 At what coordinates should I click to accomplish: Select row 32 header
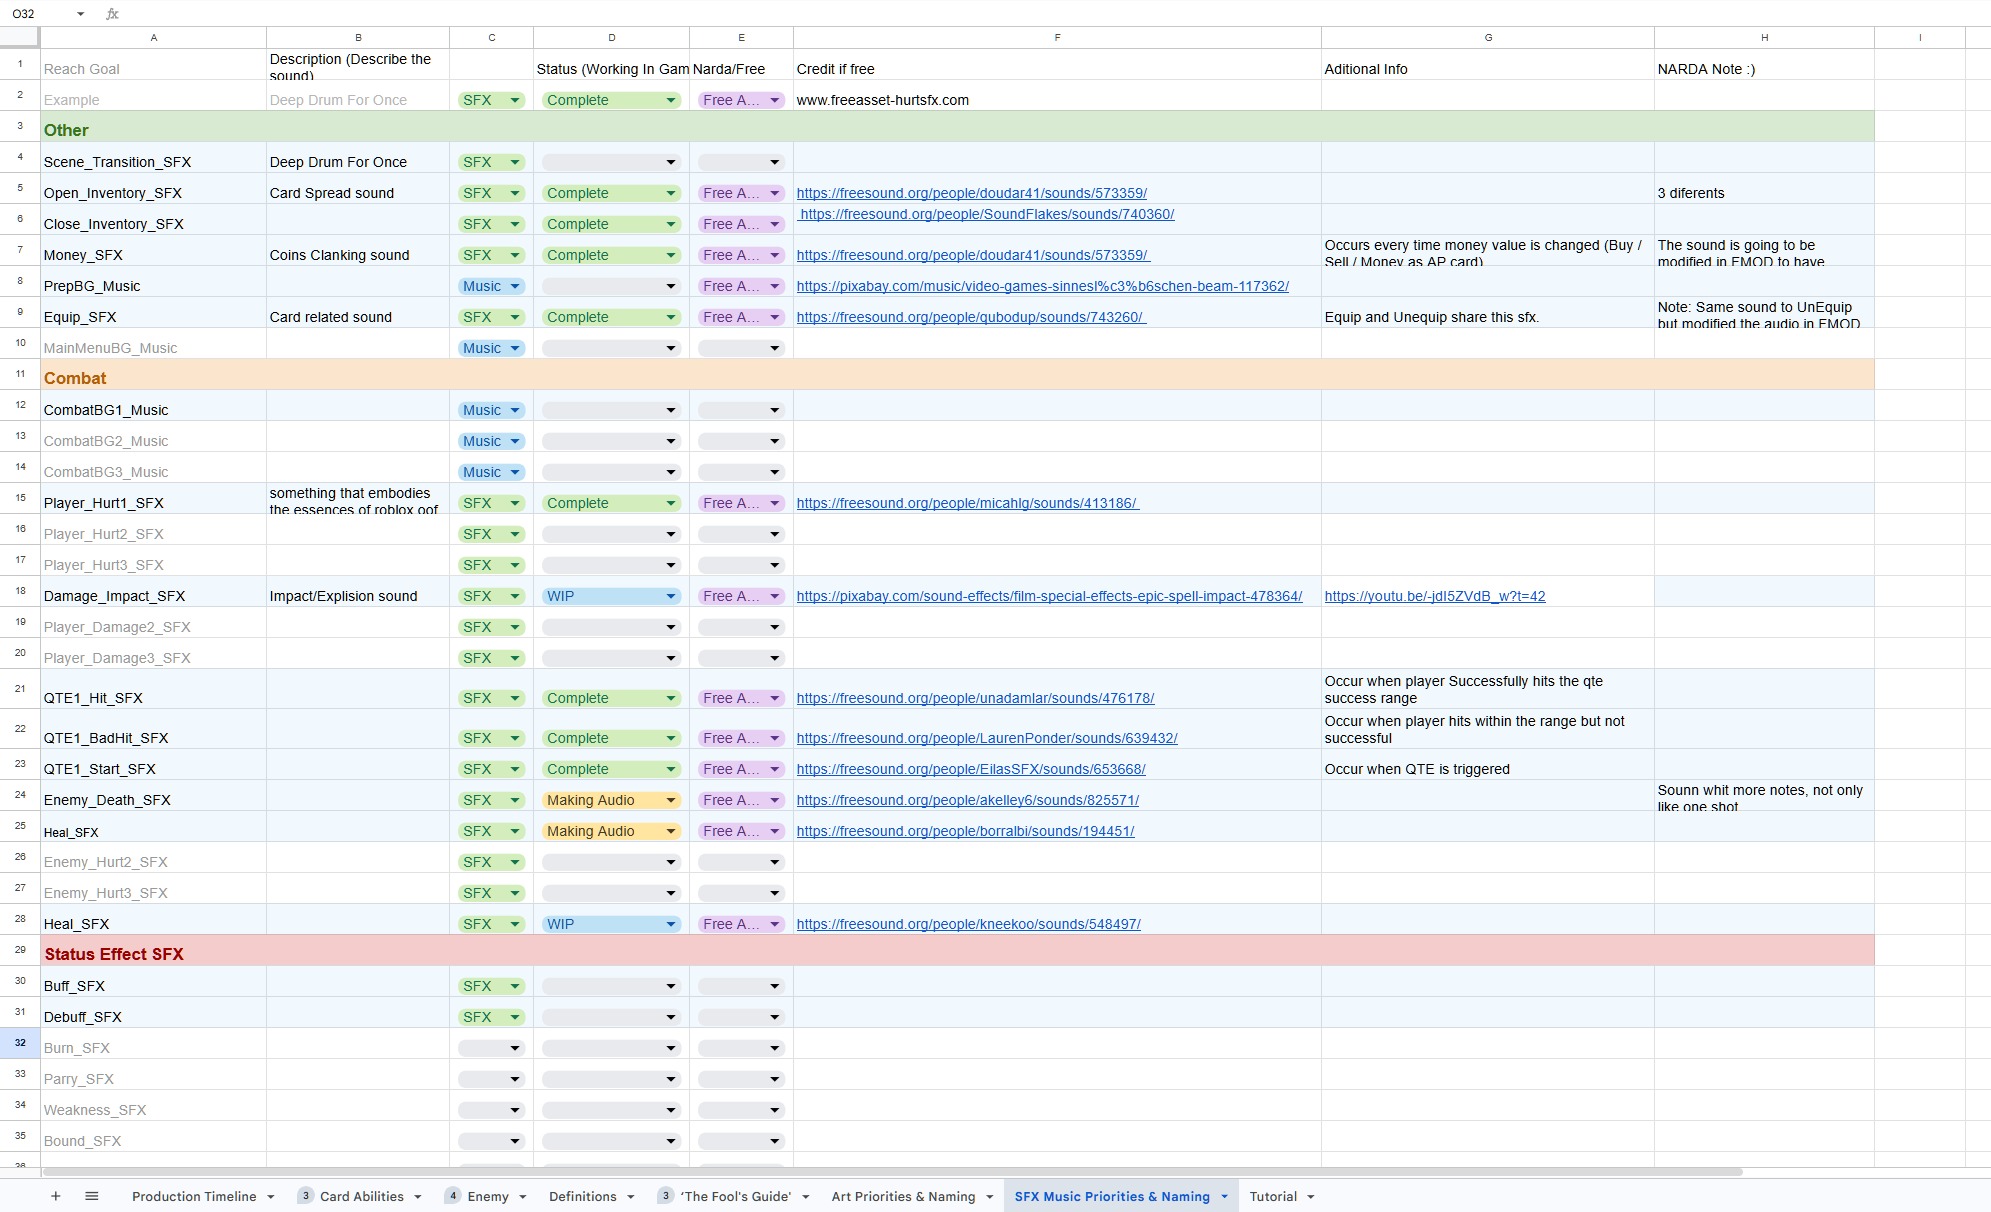(x=20, y=1043)
